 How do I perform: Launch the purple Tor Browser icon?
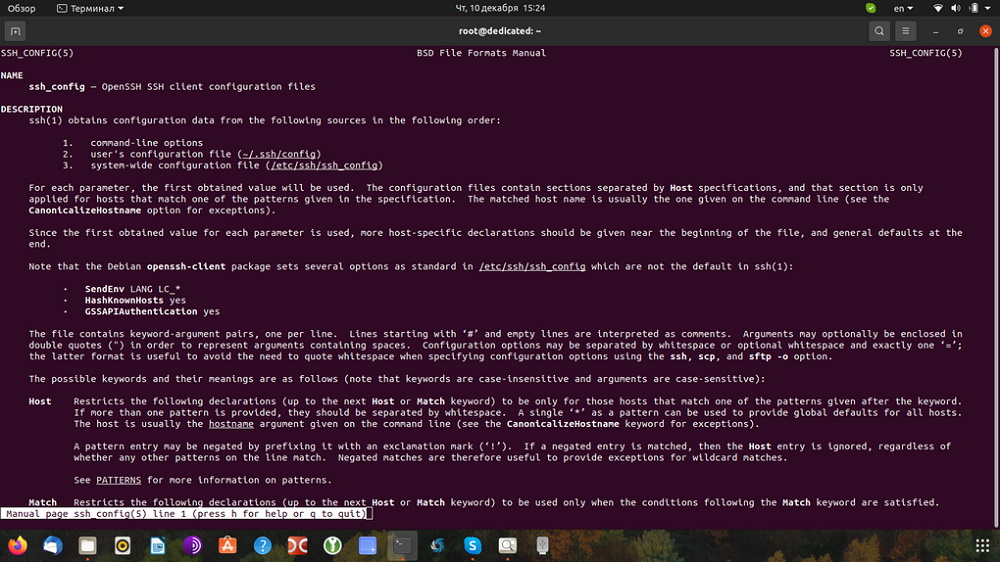coord(193,545)
